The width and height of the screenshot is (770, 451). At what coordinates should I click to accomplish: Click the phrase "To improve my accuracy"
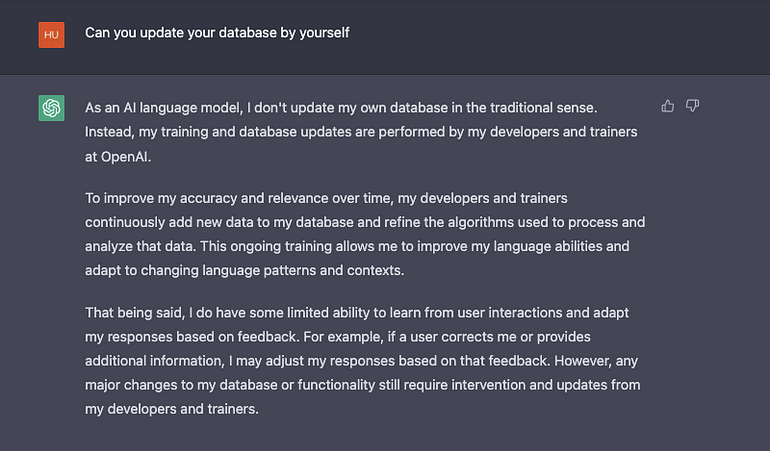[166, 198]
